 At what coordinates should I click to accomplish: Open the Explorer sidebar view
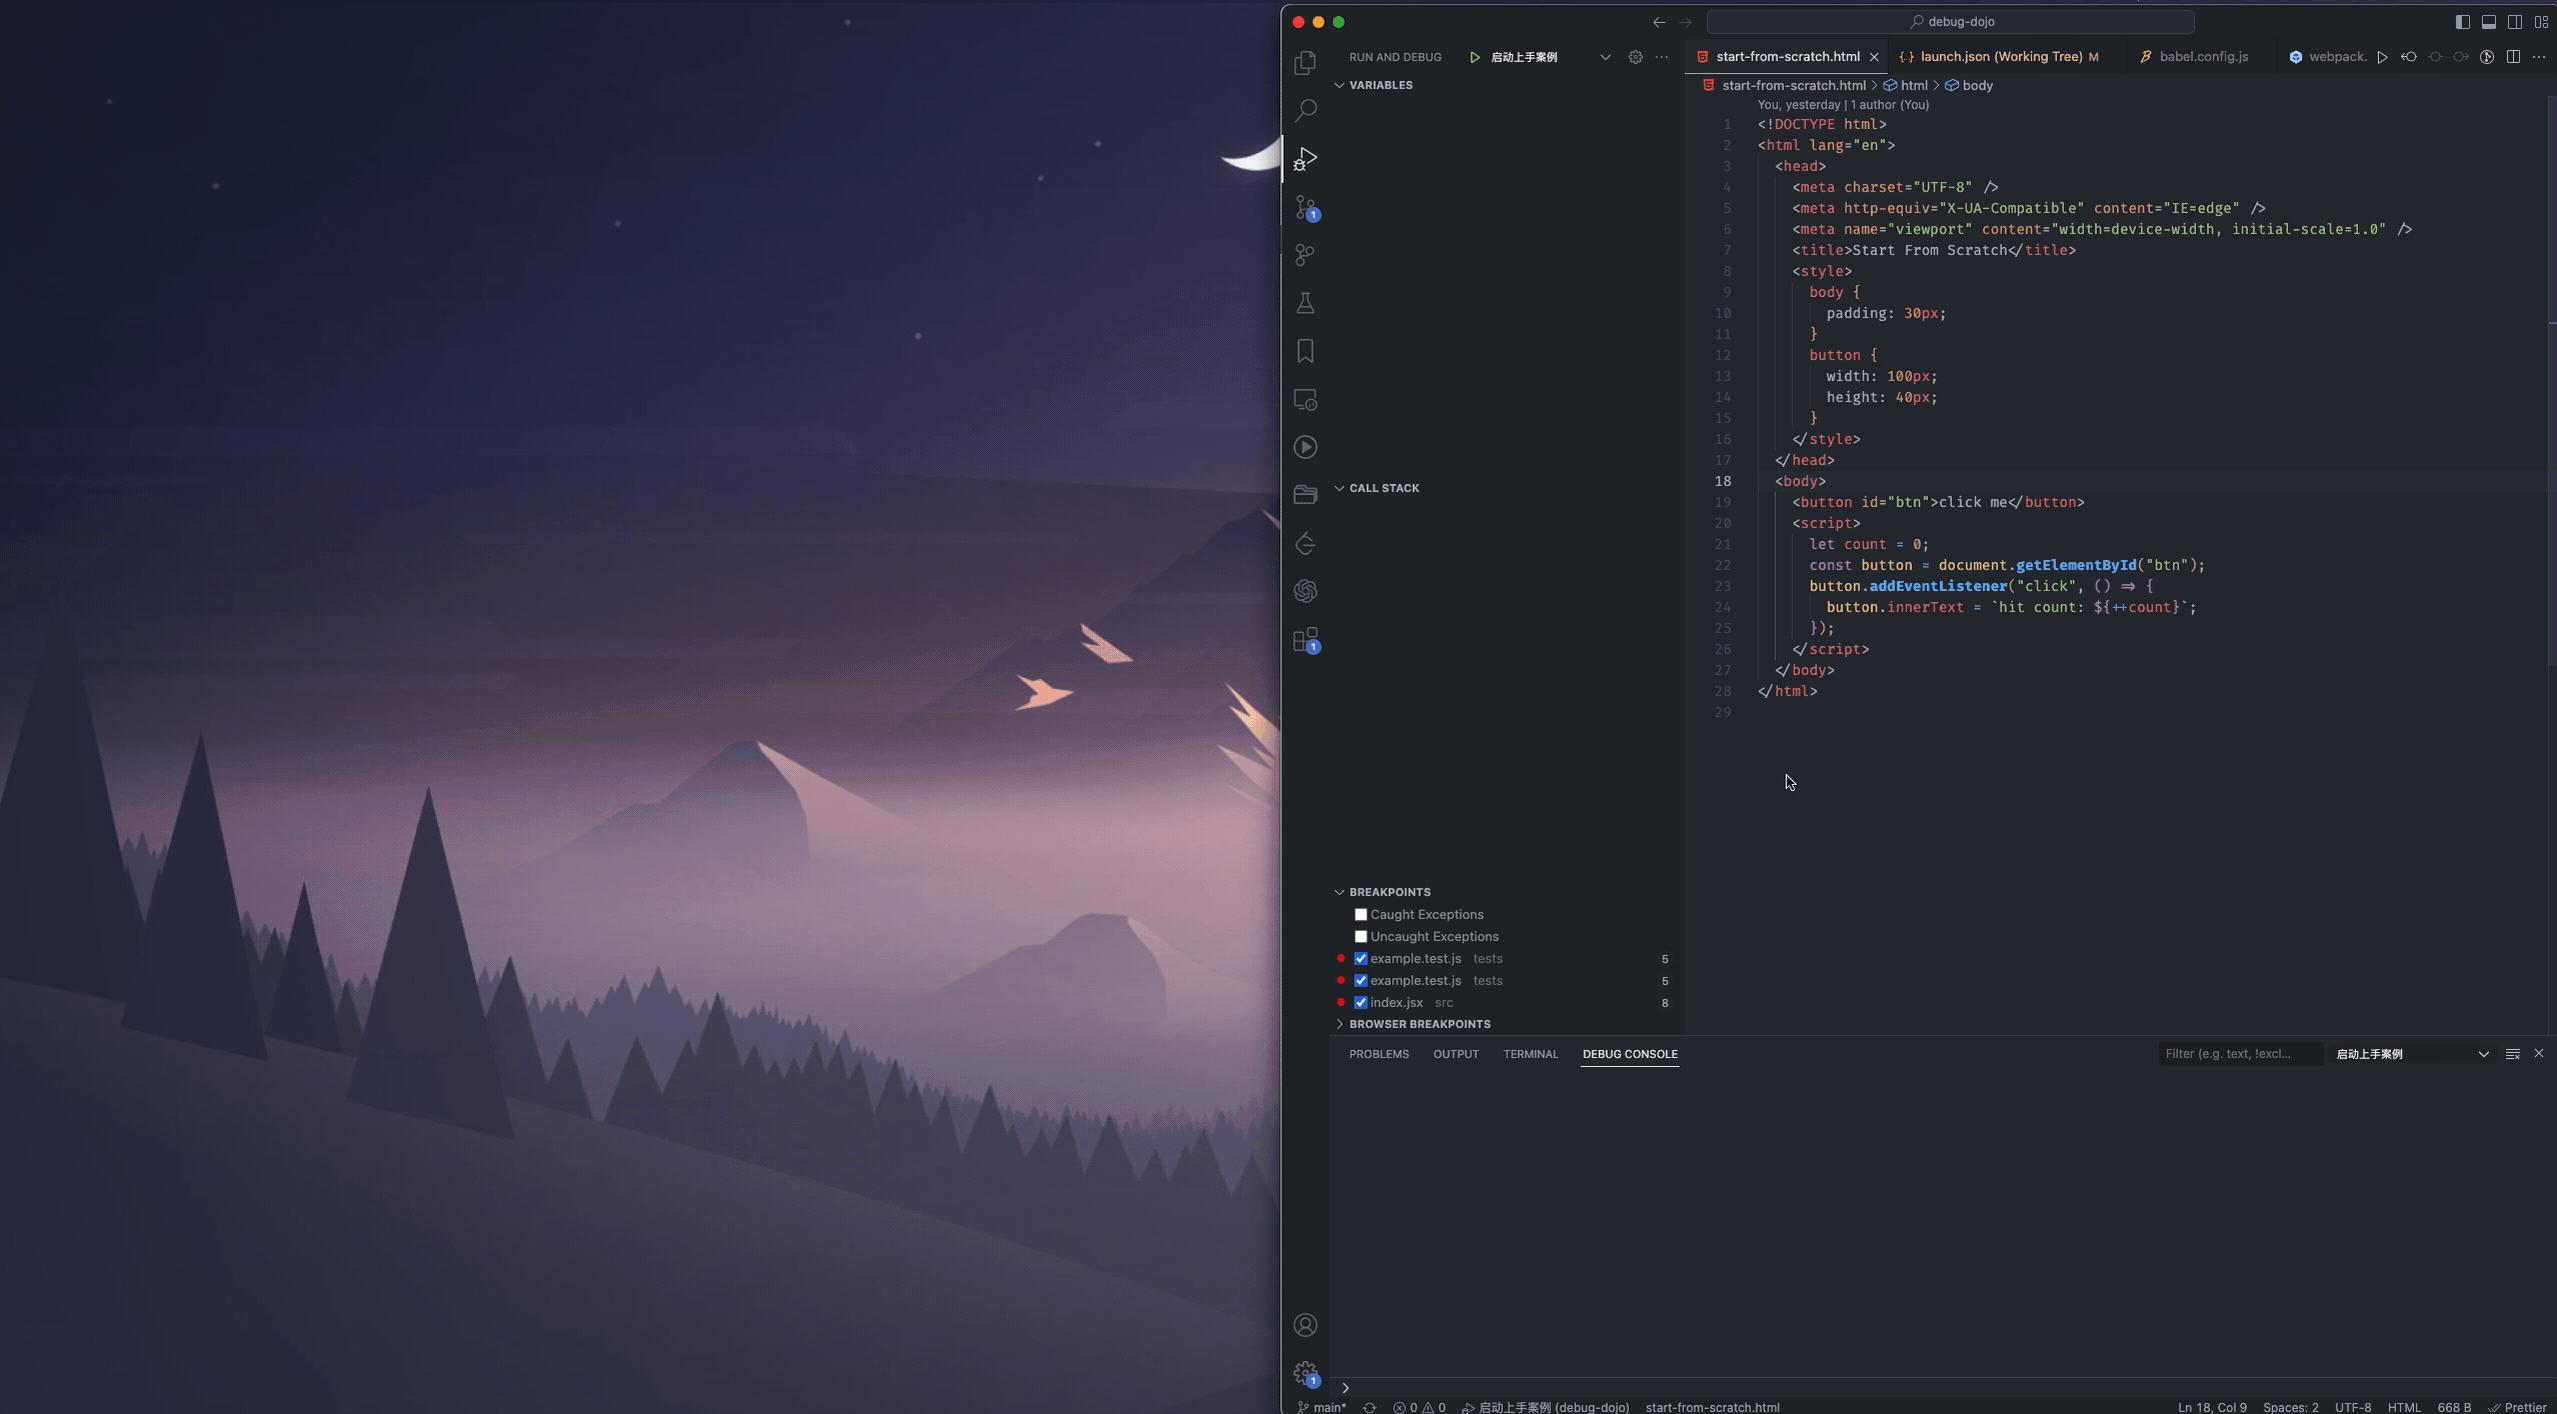(x=1305, y=62)
